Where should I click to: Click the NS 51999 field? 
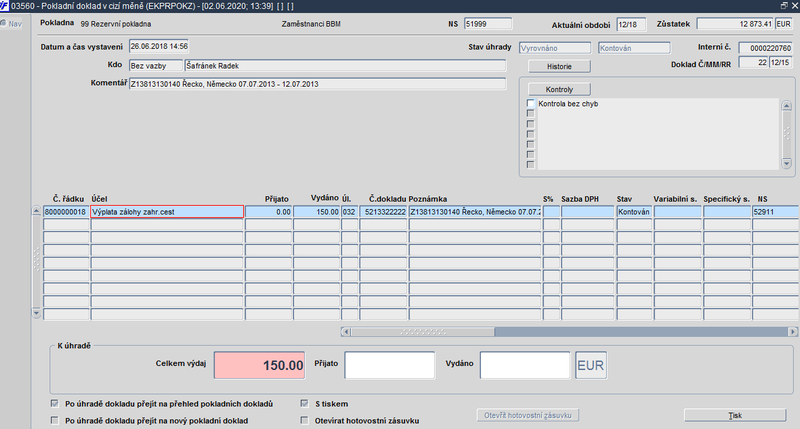488,24
